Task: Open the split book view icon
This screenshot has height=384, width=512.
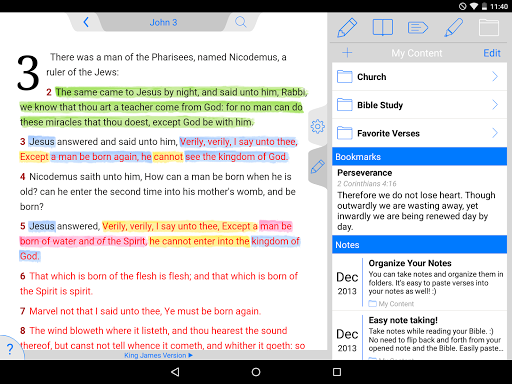Action: pos(383,27)
